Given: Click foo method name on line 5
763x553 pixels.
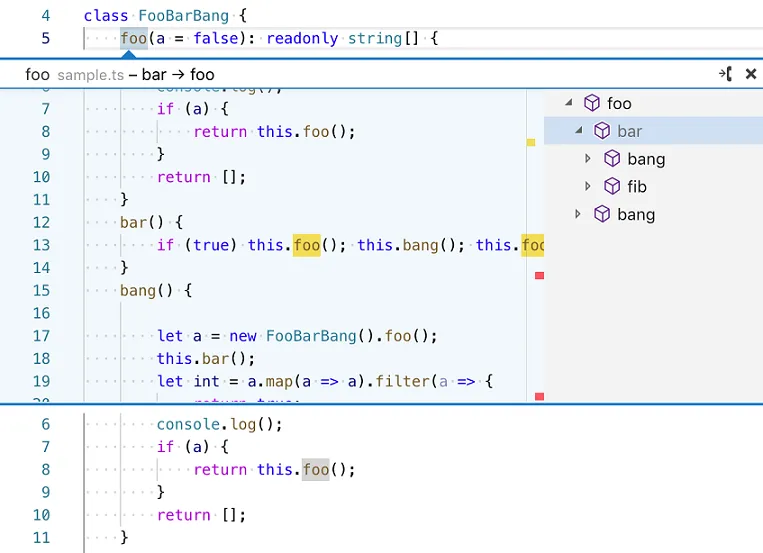Looking at the screenshot, I should [134, 38].
